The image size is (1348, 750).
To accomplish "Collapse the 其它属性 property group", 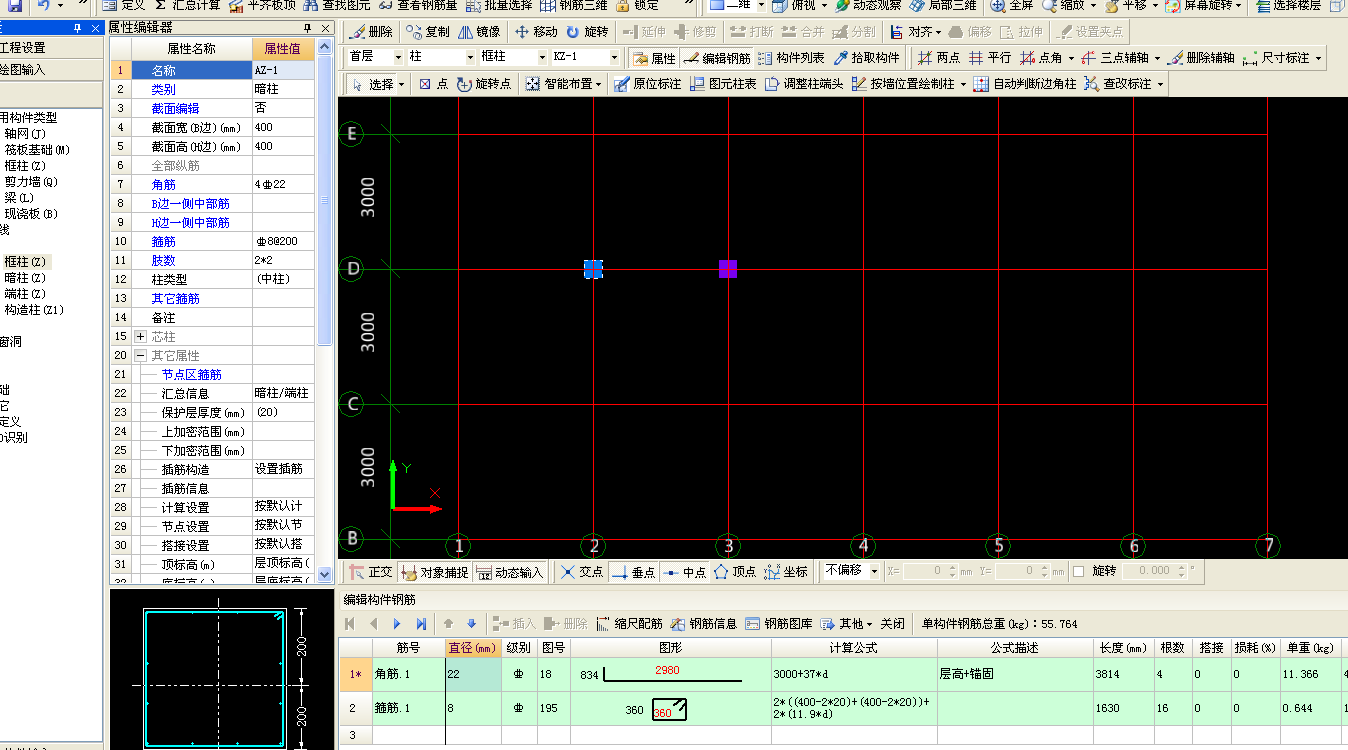I will [x=140, y=355].
